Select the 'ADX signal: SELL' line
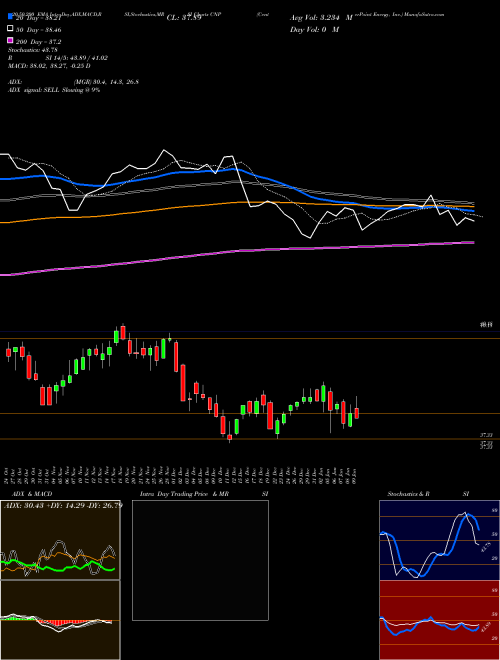The height and width of the screenshot is (660, 500). (x=54, y=90)
